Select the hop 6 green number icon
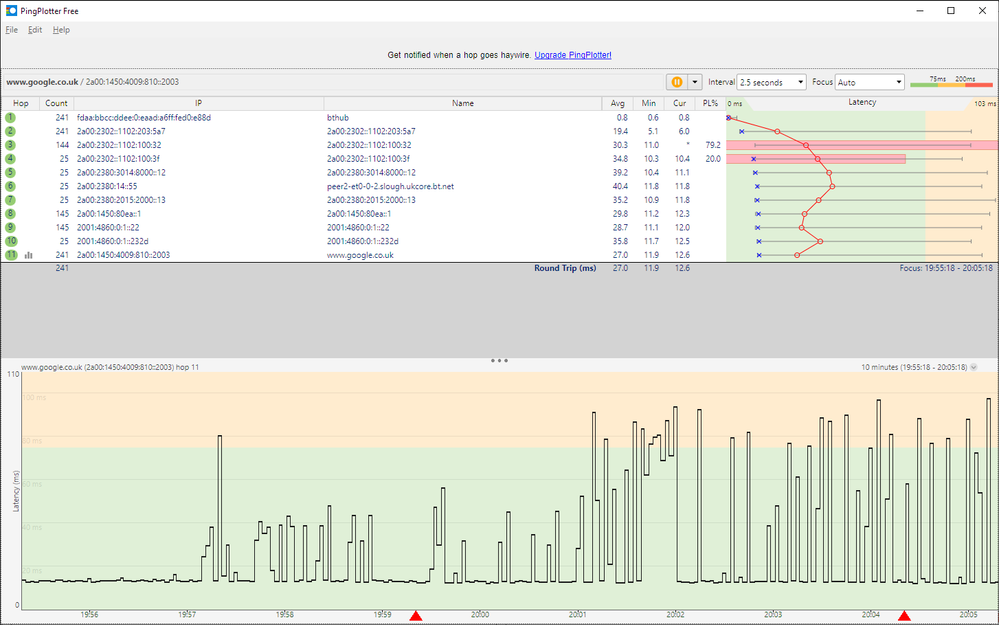999x625 pixels. click(x=11, y=186)
